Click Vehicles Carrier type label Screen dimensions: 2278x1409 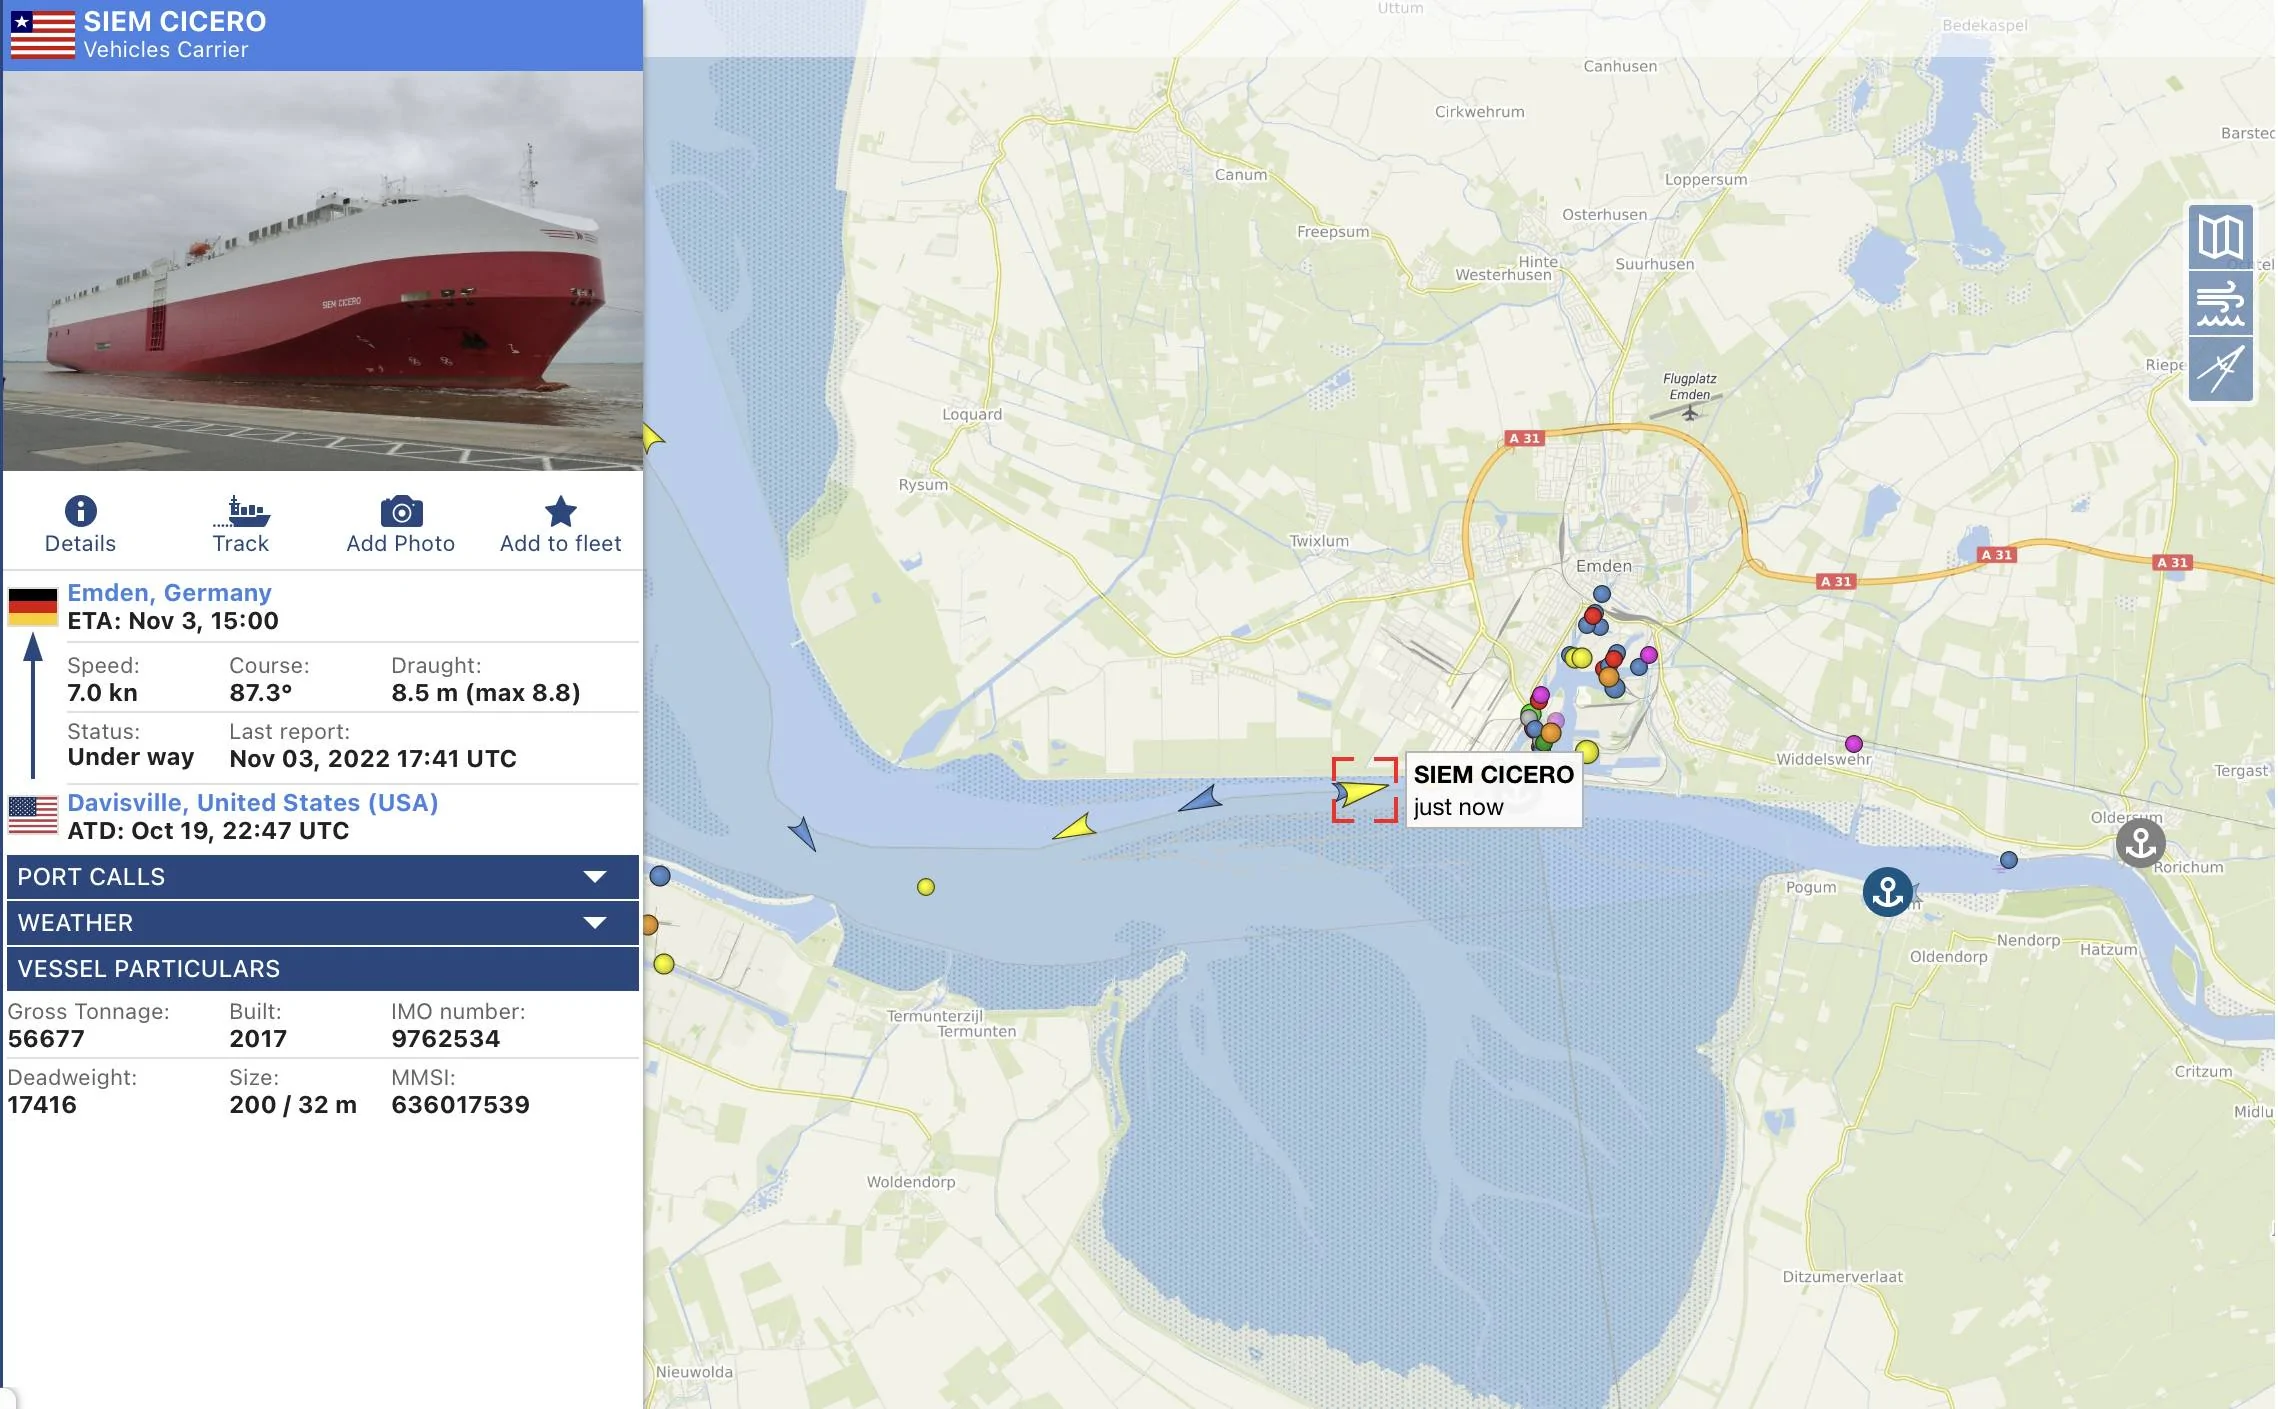(x=166, y=50)
